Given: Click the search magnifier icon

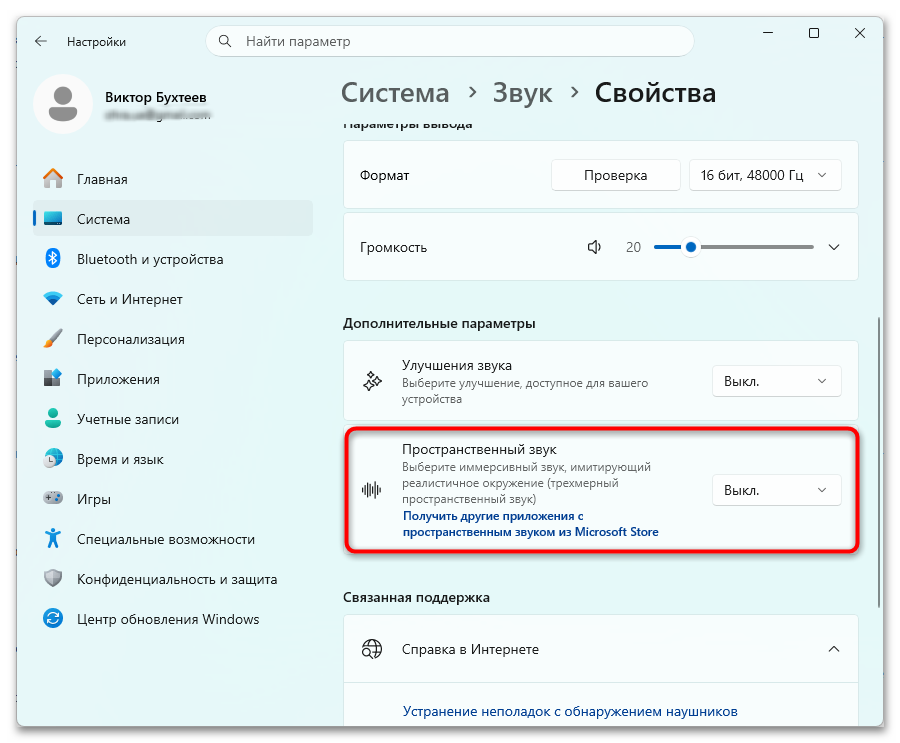Looking at the screenshot, I should [225, 41].
